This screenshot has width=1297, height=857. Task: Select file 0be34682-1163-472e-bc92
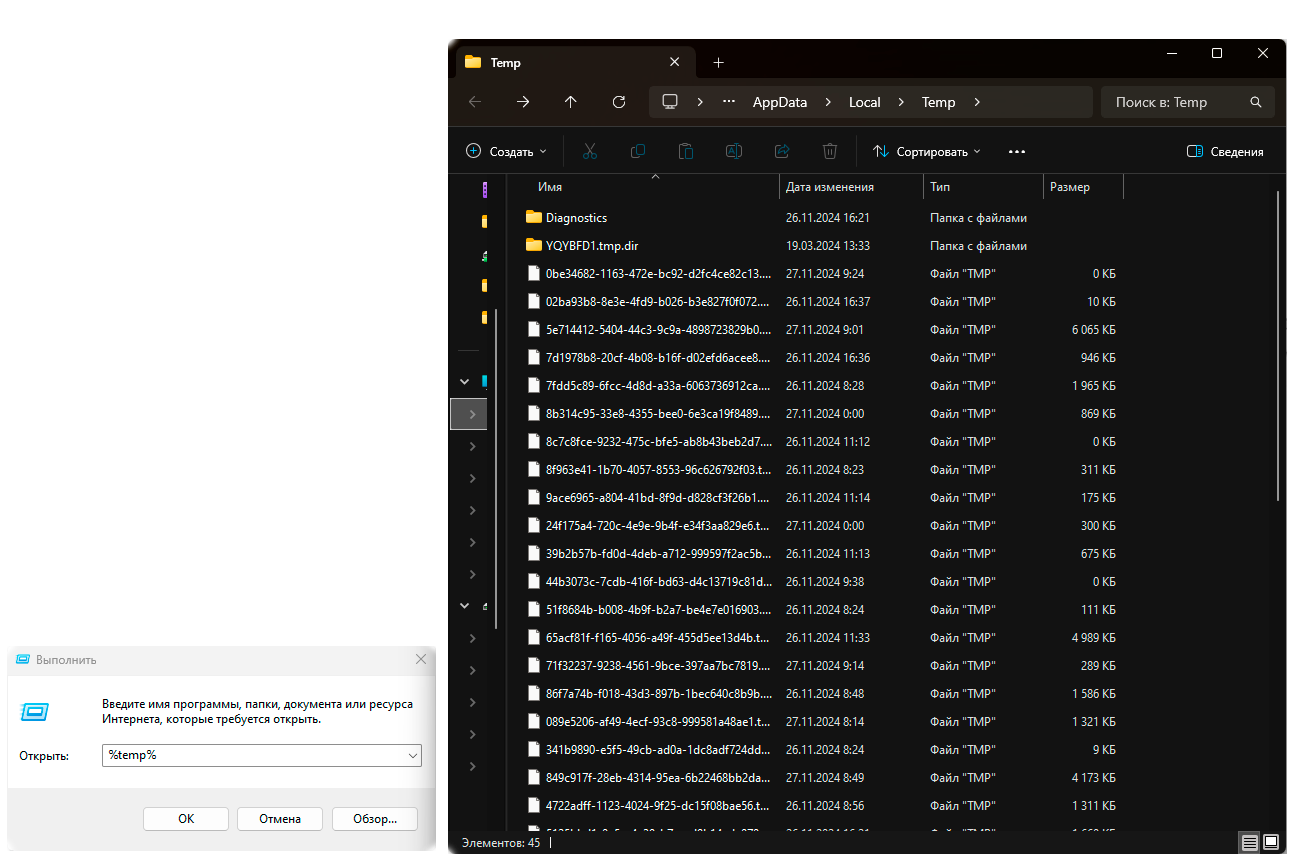tap(659, 273)
